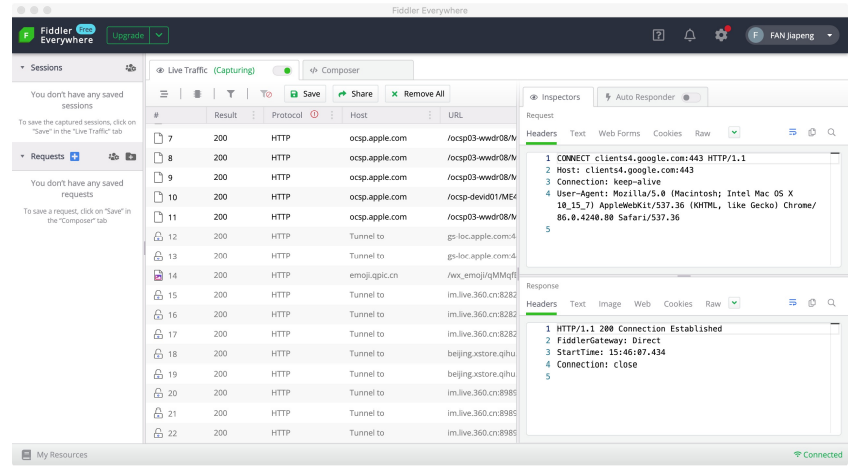This screenshot has height=475, width=859.
Task: Open Response Image tab
Action: tap(610, 304)
